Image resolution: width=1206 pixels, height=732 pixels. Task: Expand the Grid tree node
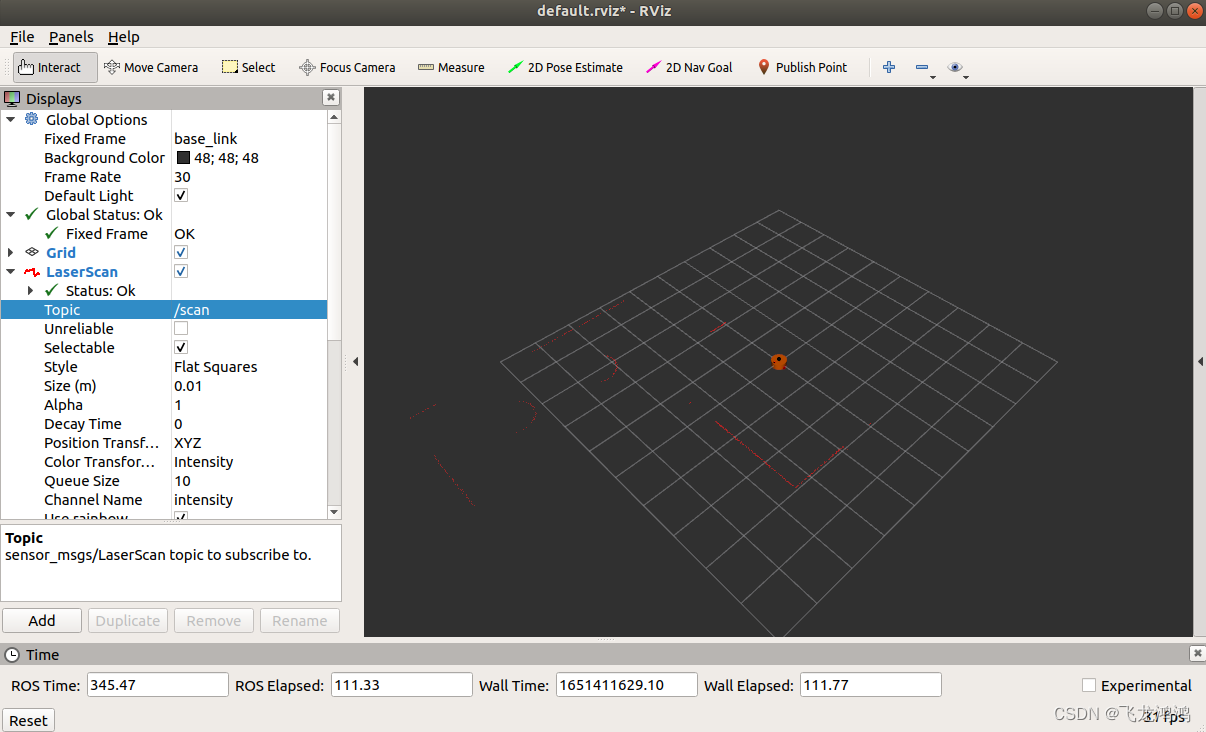11,253
